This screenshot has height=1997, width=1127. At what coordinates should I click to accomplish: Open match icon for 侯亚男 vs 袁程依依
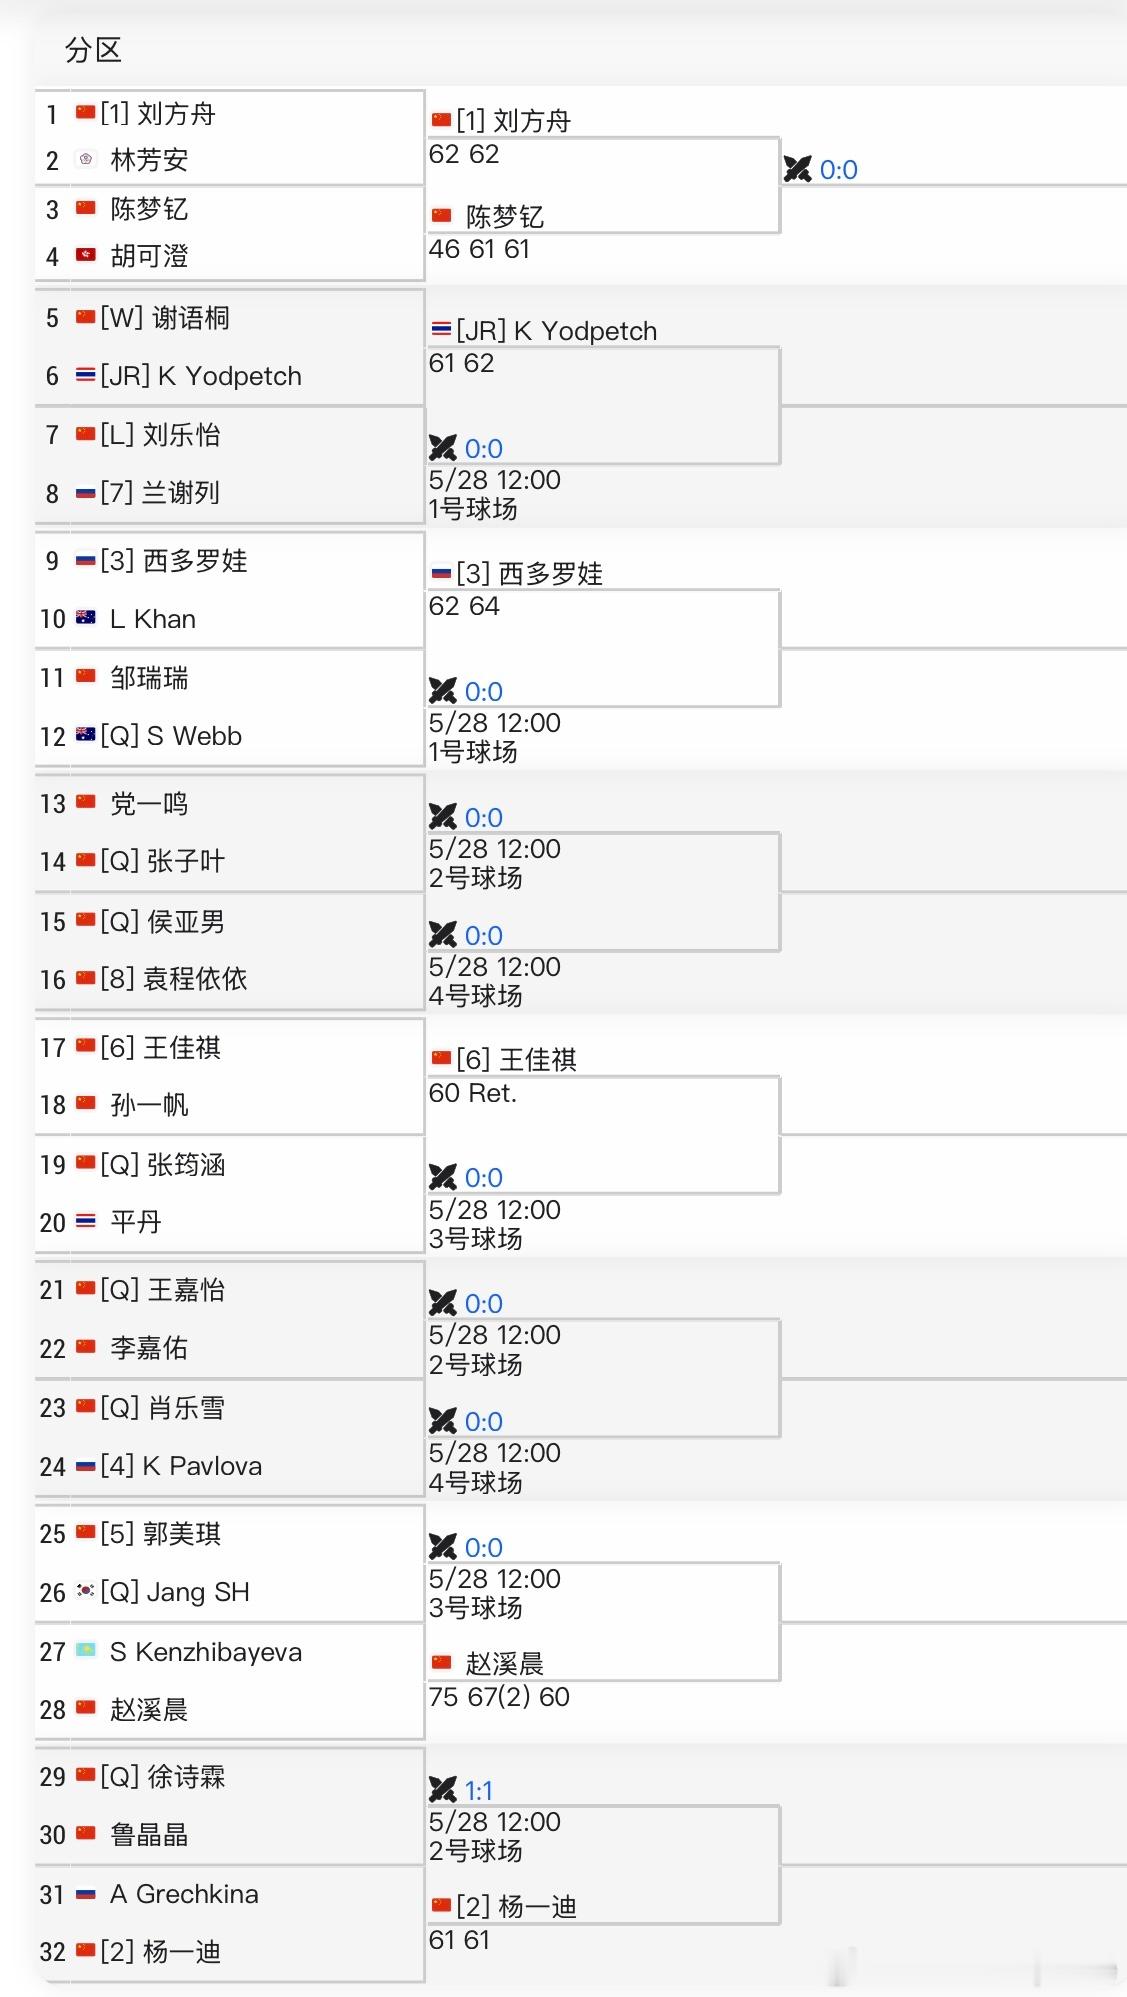(x=442, y=935)
